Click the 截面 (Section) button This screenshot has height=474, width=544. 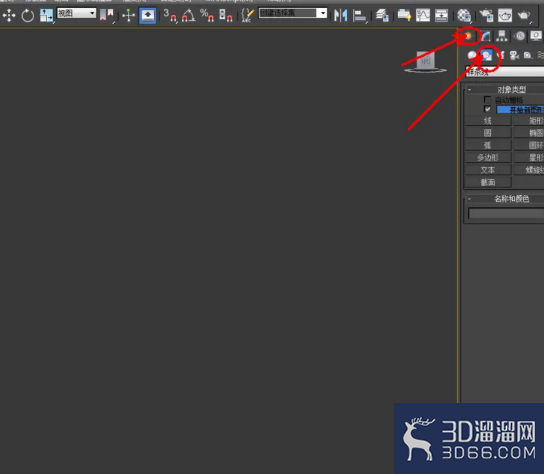click(x=488, y=182)
